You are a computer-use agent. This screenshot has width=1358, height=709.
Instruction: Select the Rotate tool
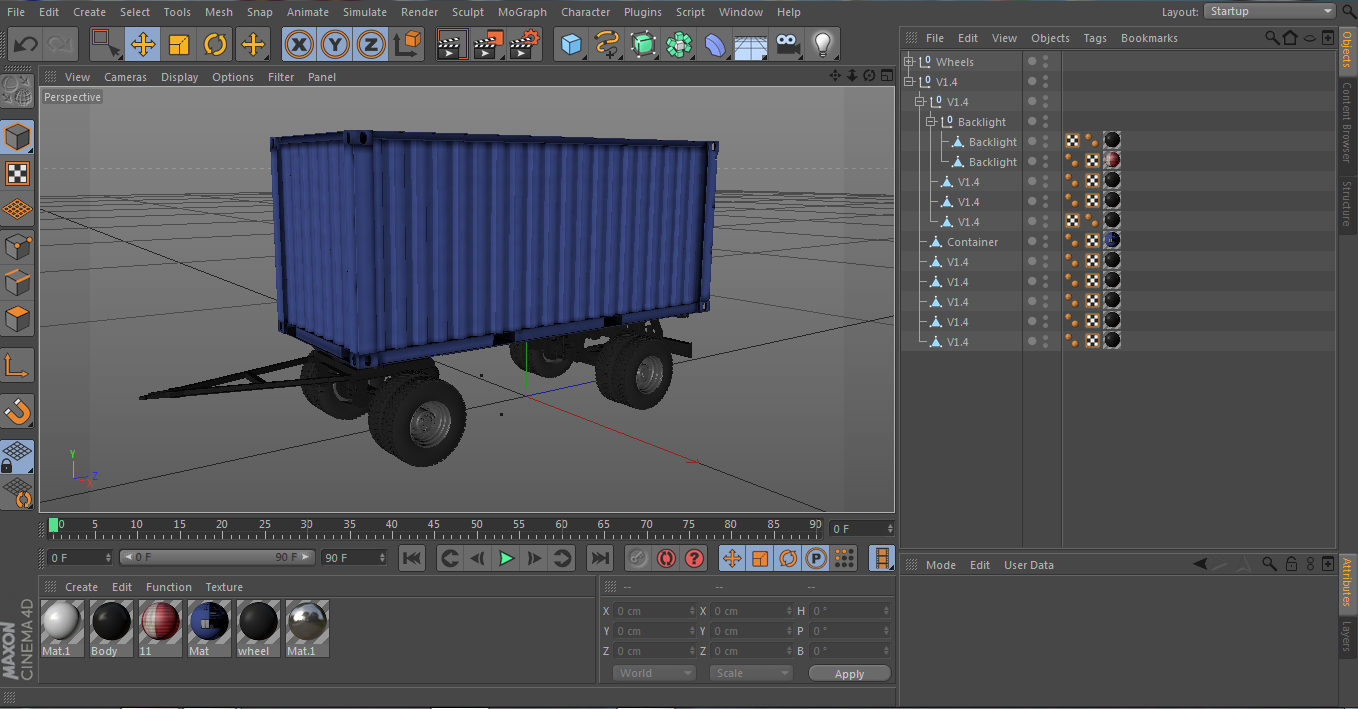click(215, 44)
